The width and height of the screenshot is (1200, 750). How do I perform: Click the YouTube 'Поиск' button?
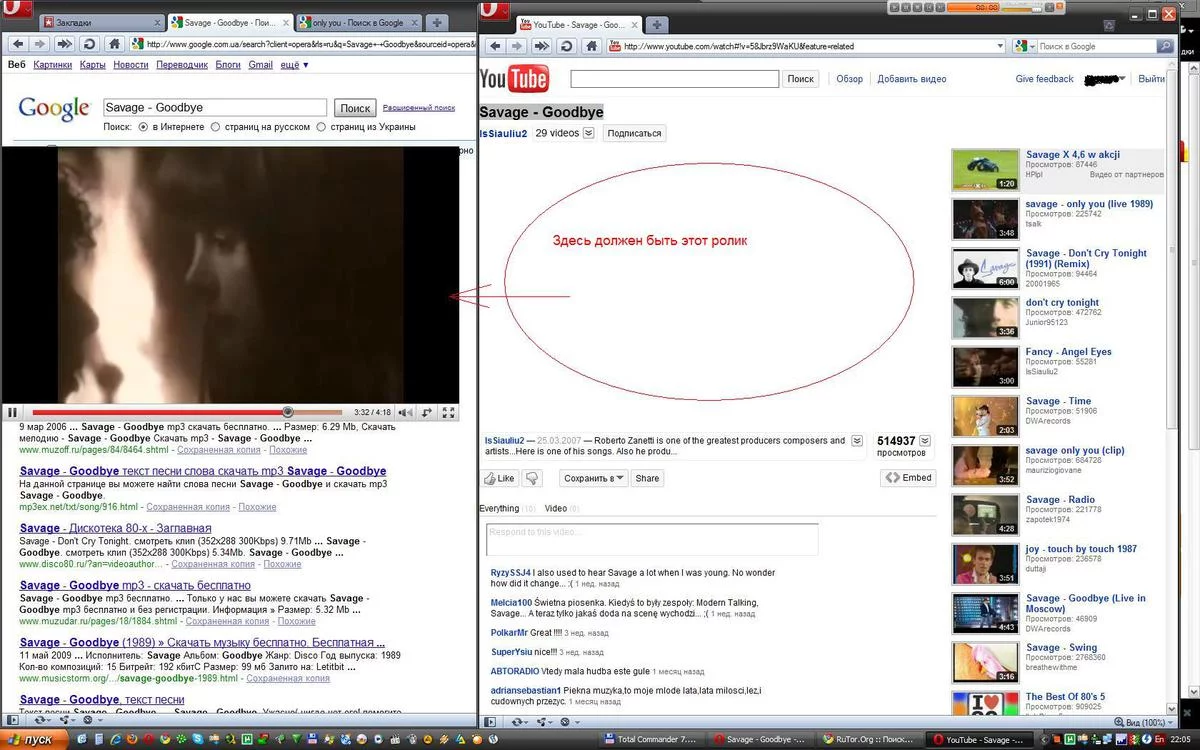(801, 79)
